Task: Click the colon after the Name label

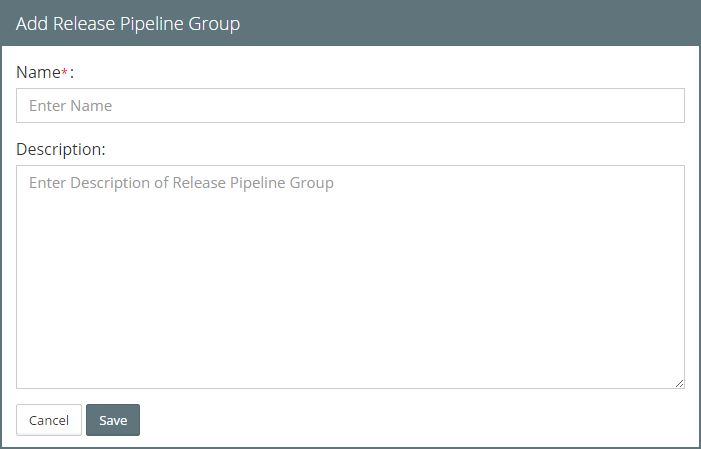Action: [x=72, y=73]
